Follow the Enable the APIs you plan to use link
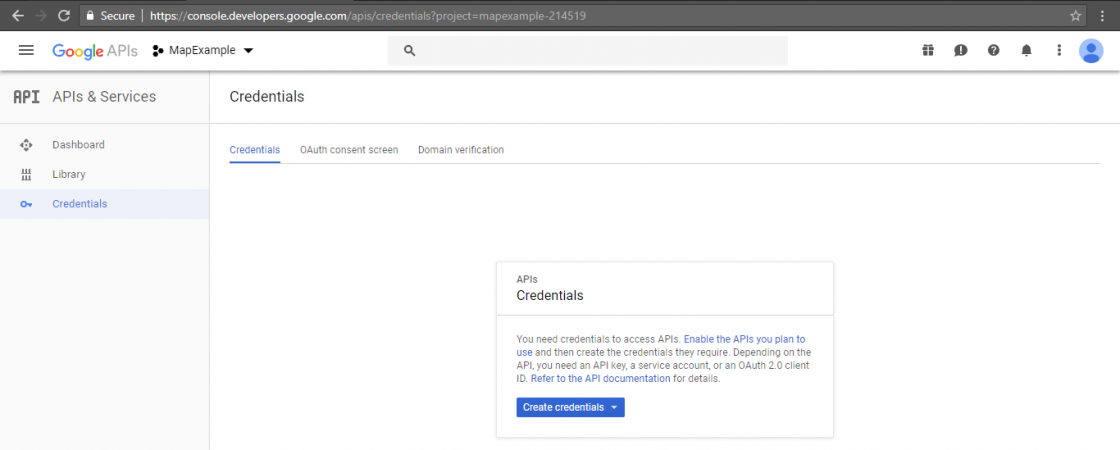The width and height of the screenshot is (1120, 450). click(744, 340)
